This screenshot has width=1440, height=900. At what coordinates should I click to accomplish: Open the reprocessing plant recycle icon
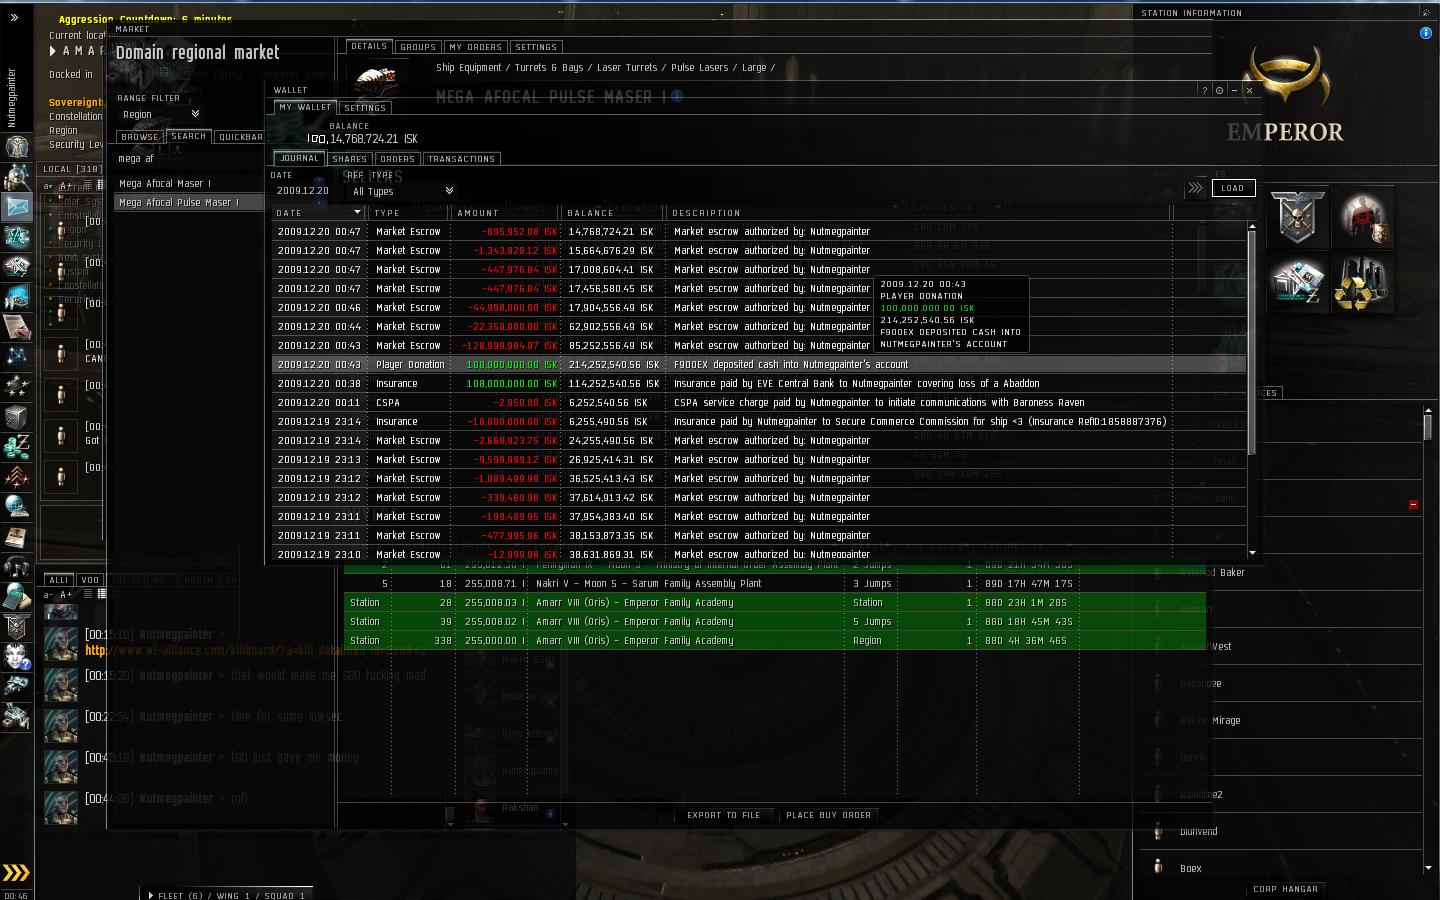[1362, 282]
